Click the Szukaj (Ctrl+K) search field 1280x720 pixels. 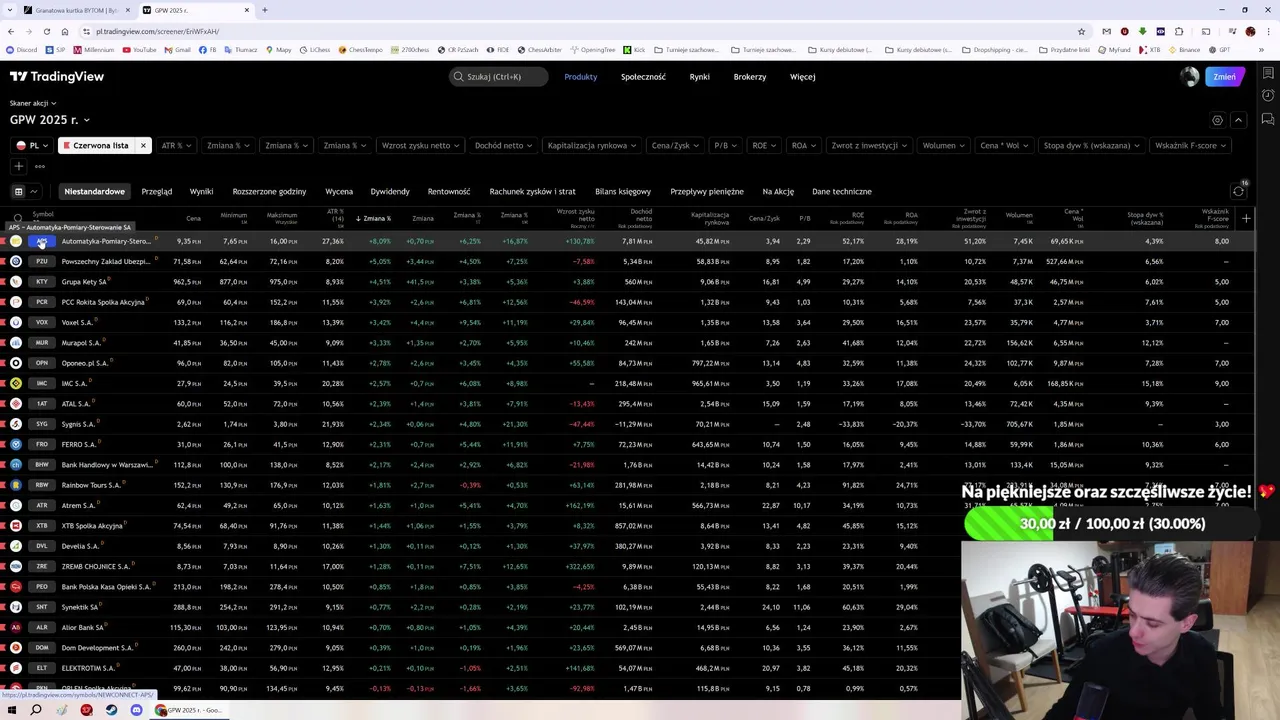click(x=499, y=76)
